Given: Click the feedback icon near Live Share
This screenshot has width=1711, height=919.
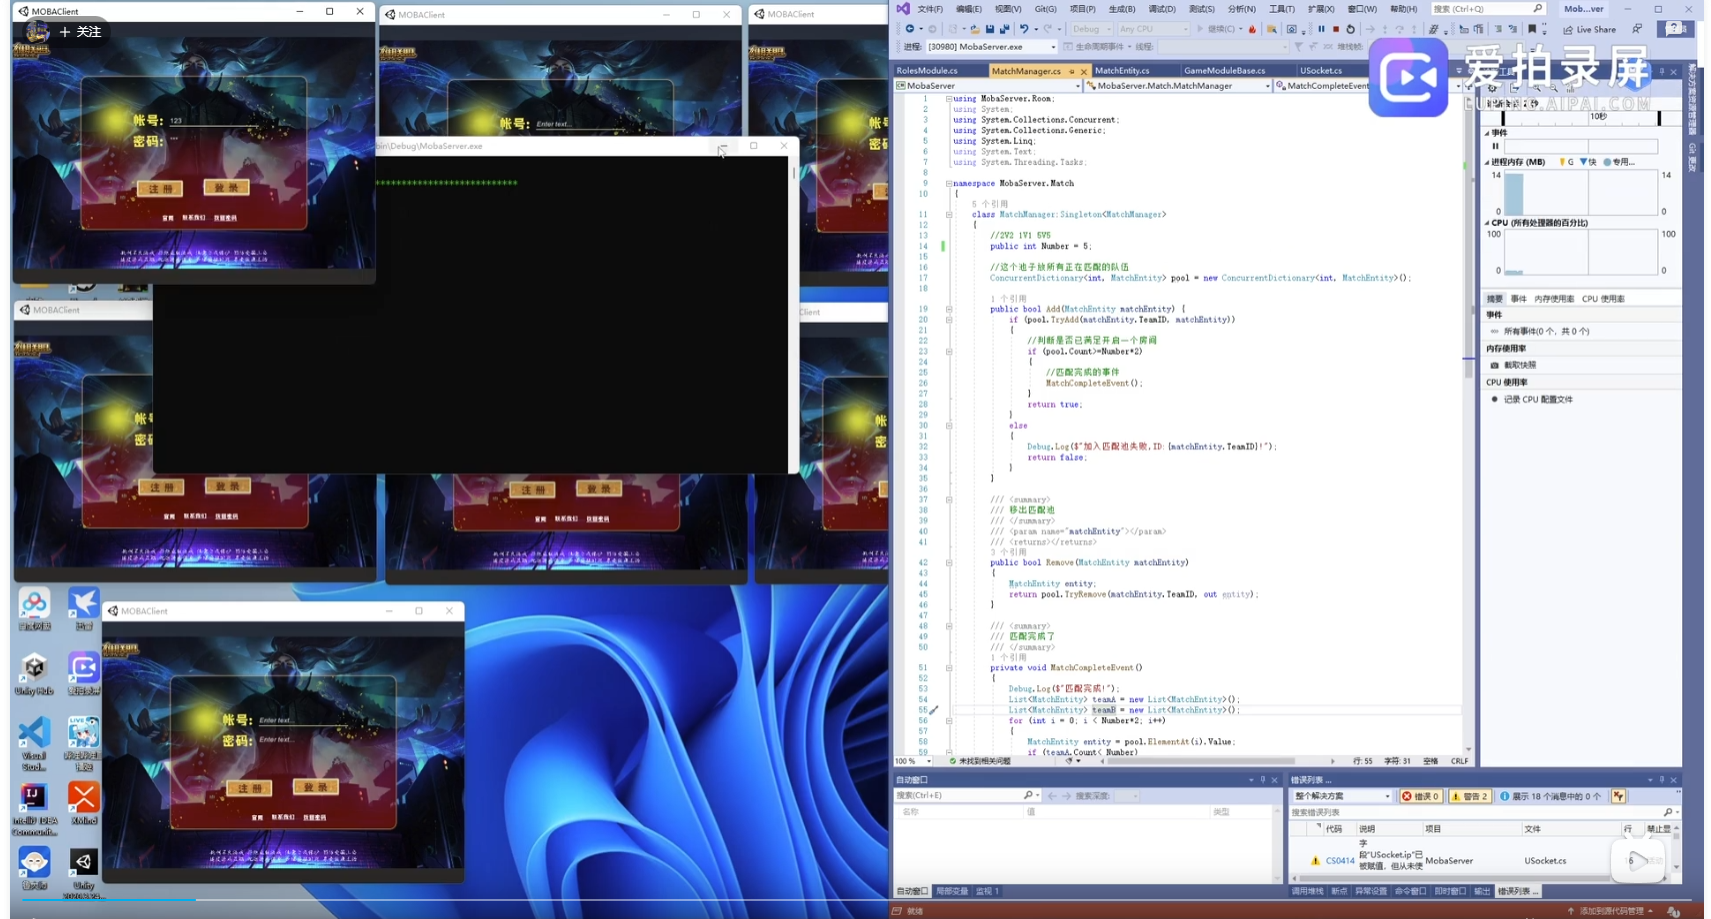Looking at the screenshot, I should click(1637, 29).
